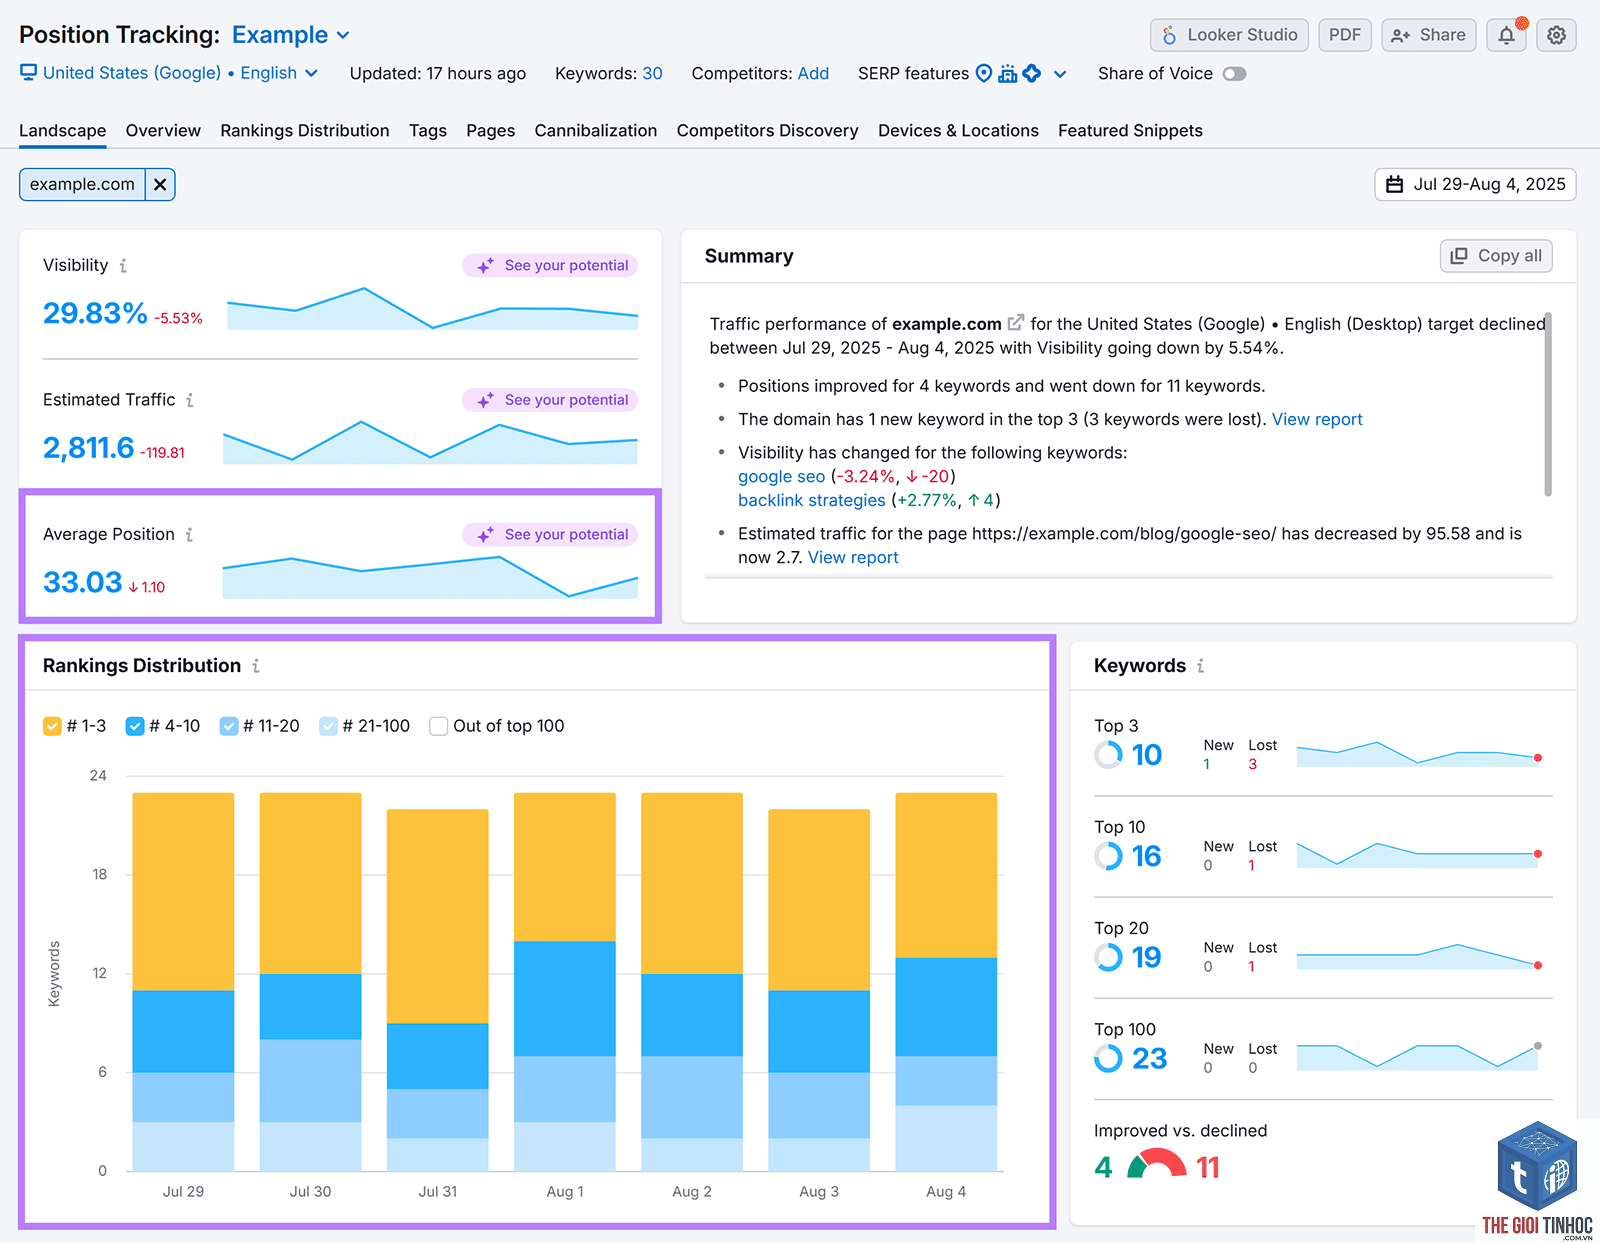
Task: Open Competitors Discovery tab
Action: (x=767, y=131)
